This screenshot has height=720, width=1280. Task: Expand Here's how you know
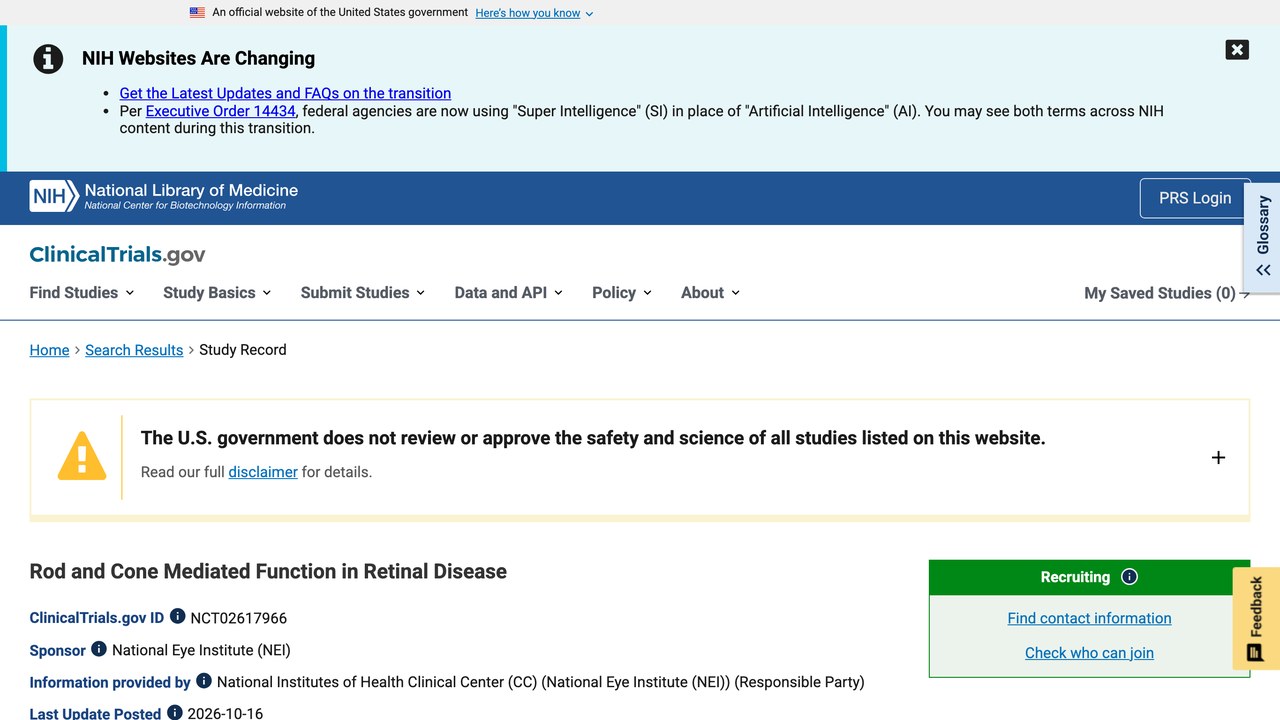click(x=534, y=13)
